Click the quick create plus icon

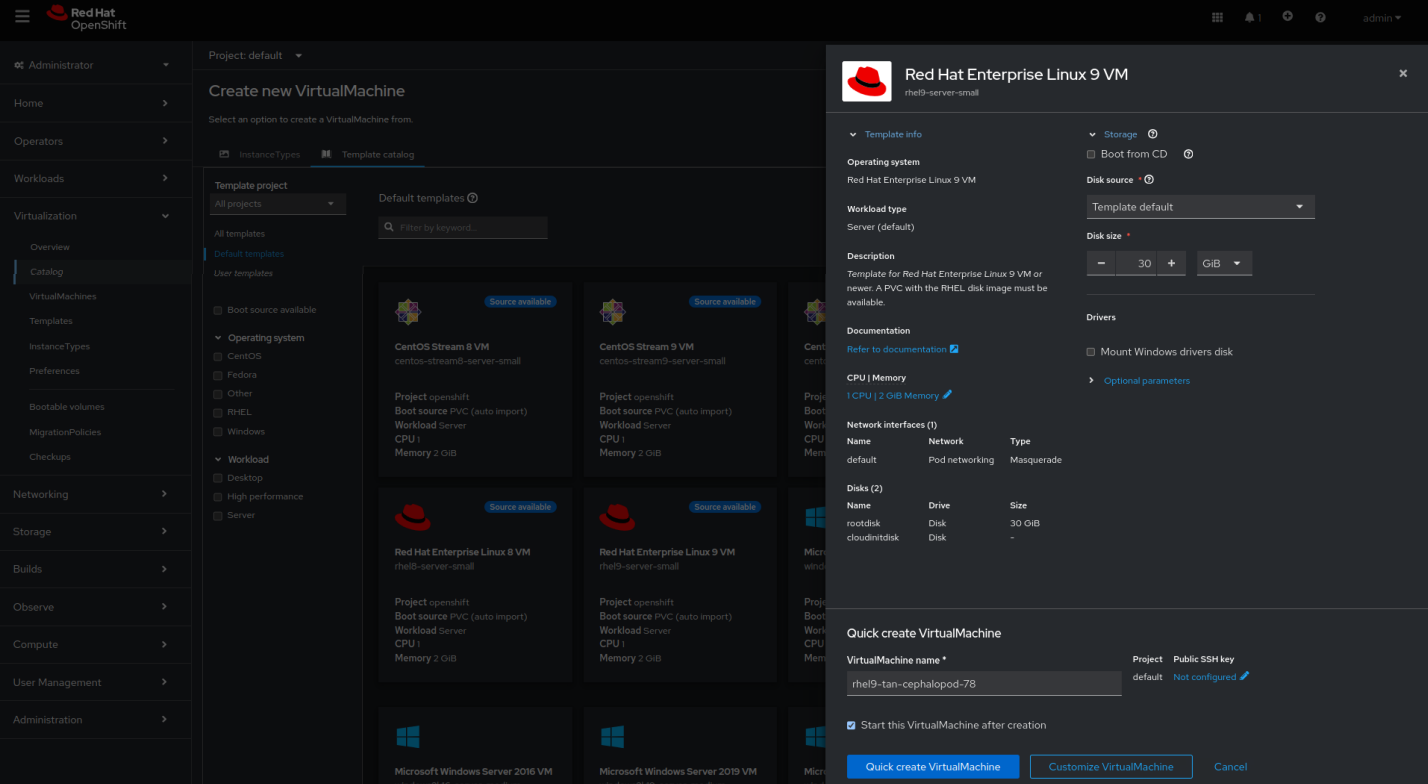(x=1287, y=17)
